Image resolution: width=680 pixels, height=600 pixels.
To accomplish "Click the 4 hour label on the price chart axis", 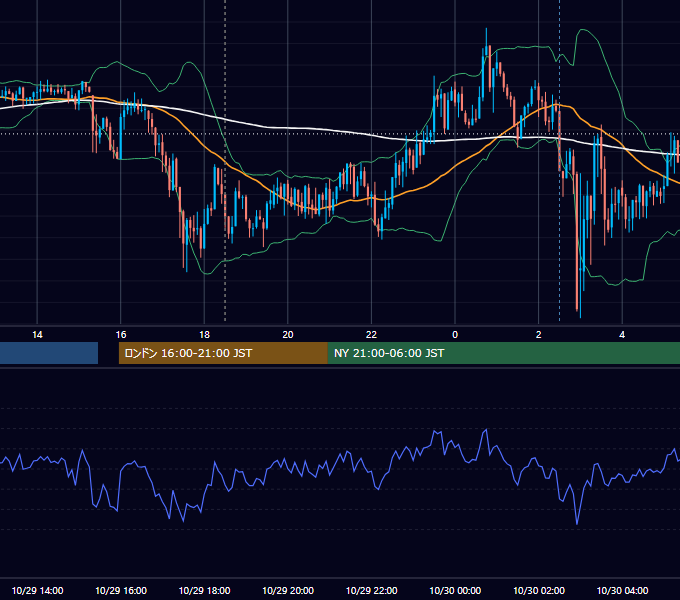I will pos(622,335).
